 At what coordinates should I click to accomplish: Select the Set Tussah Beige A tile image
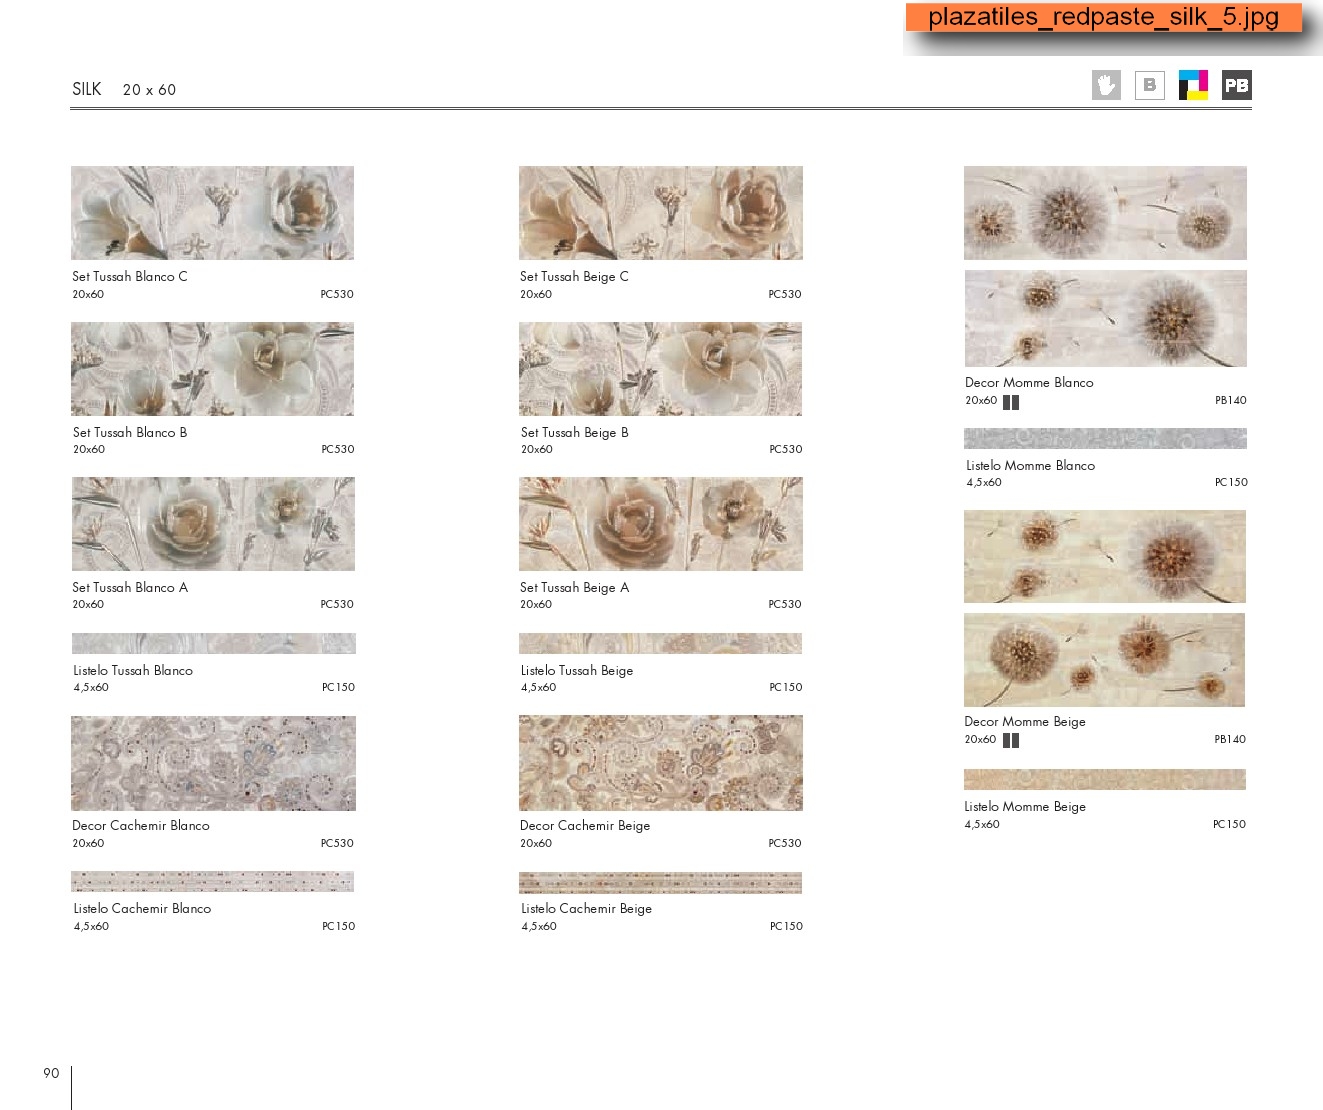tap(661, 524)
